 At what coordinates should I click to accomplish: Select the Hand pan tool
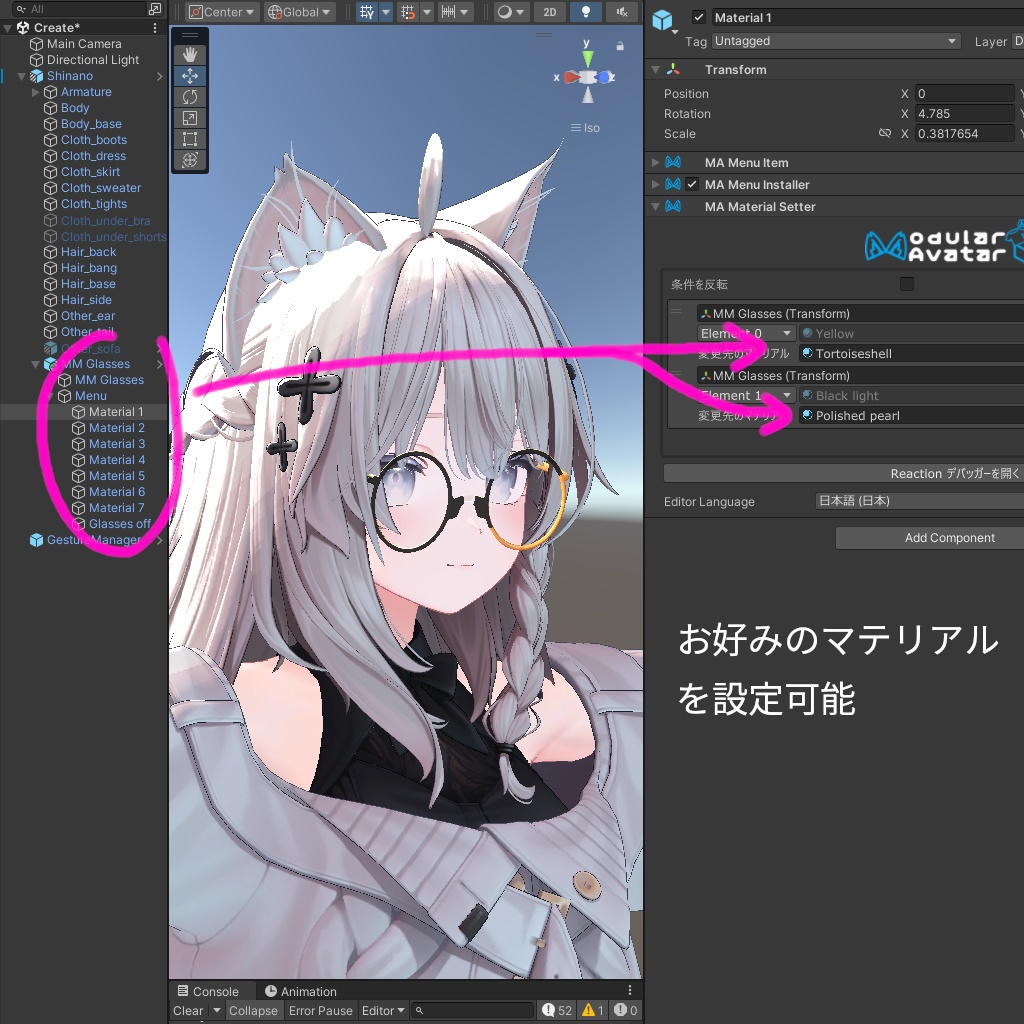coord(190,54)
